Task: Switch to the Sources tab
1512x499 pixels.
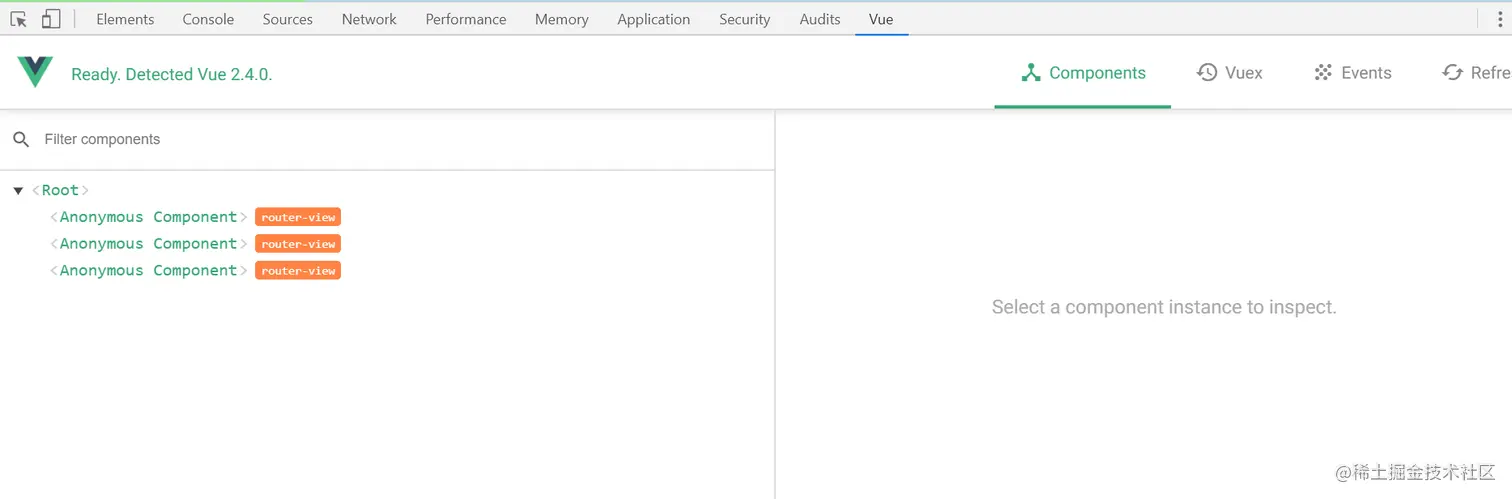Action: [x=287, y=19]
